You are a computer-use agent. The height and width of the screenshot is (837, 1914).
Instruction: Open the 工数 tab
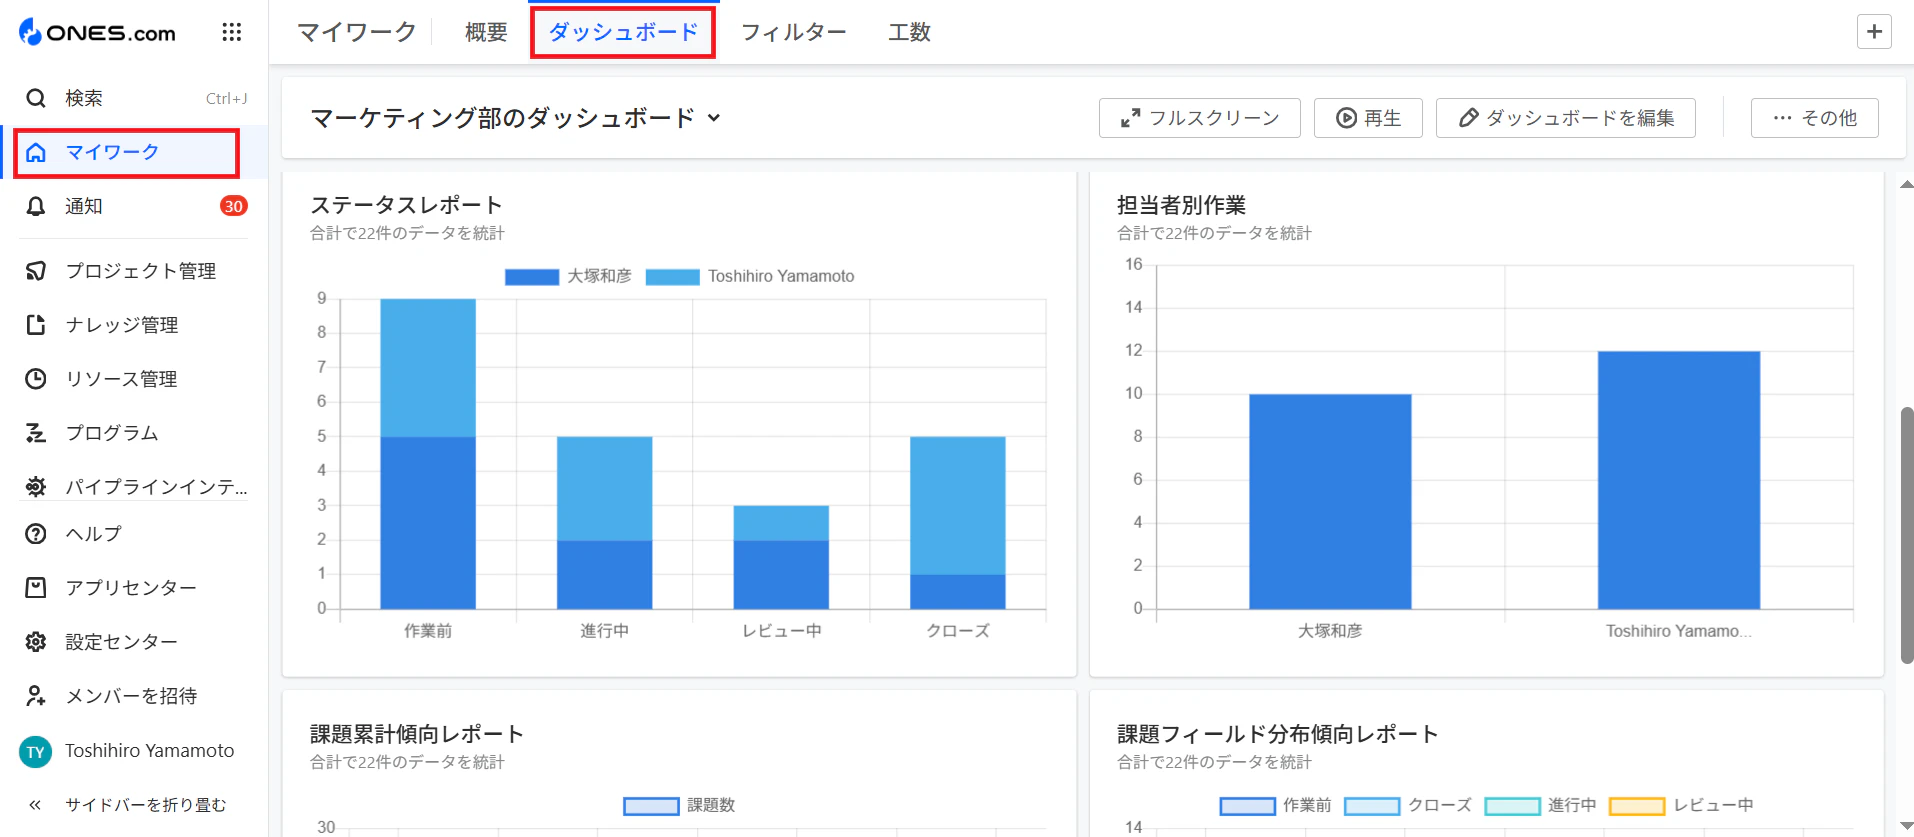[x=909, y=32]
